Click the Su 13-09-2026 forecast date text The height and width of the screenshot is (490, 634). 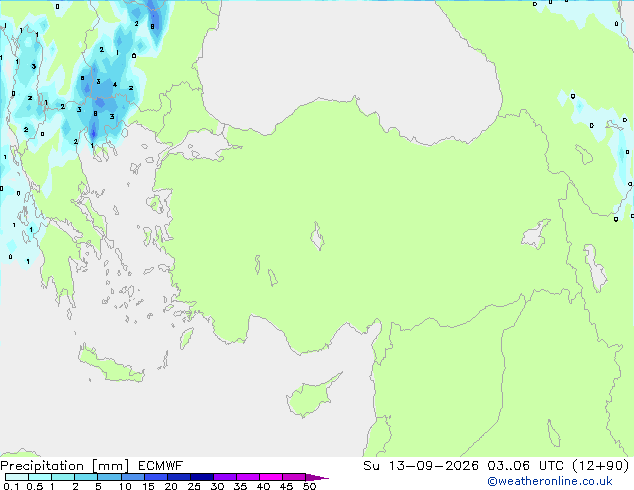click(x=421, y=466)
